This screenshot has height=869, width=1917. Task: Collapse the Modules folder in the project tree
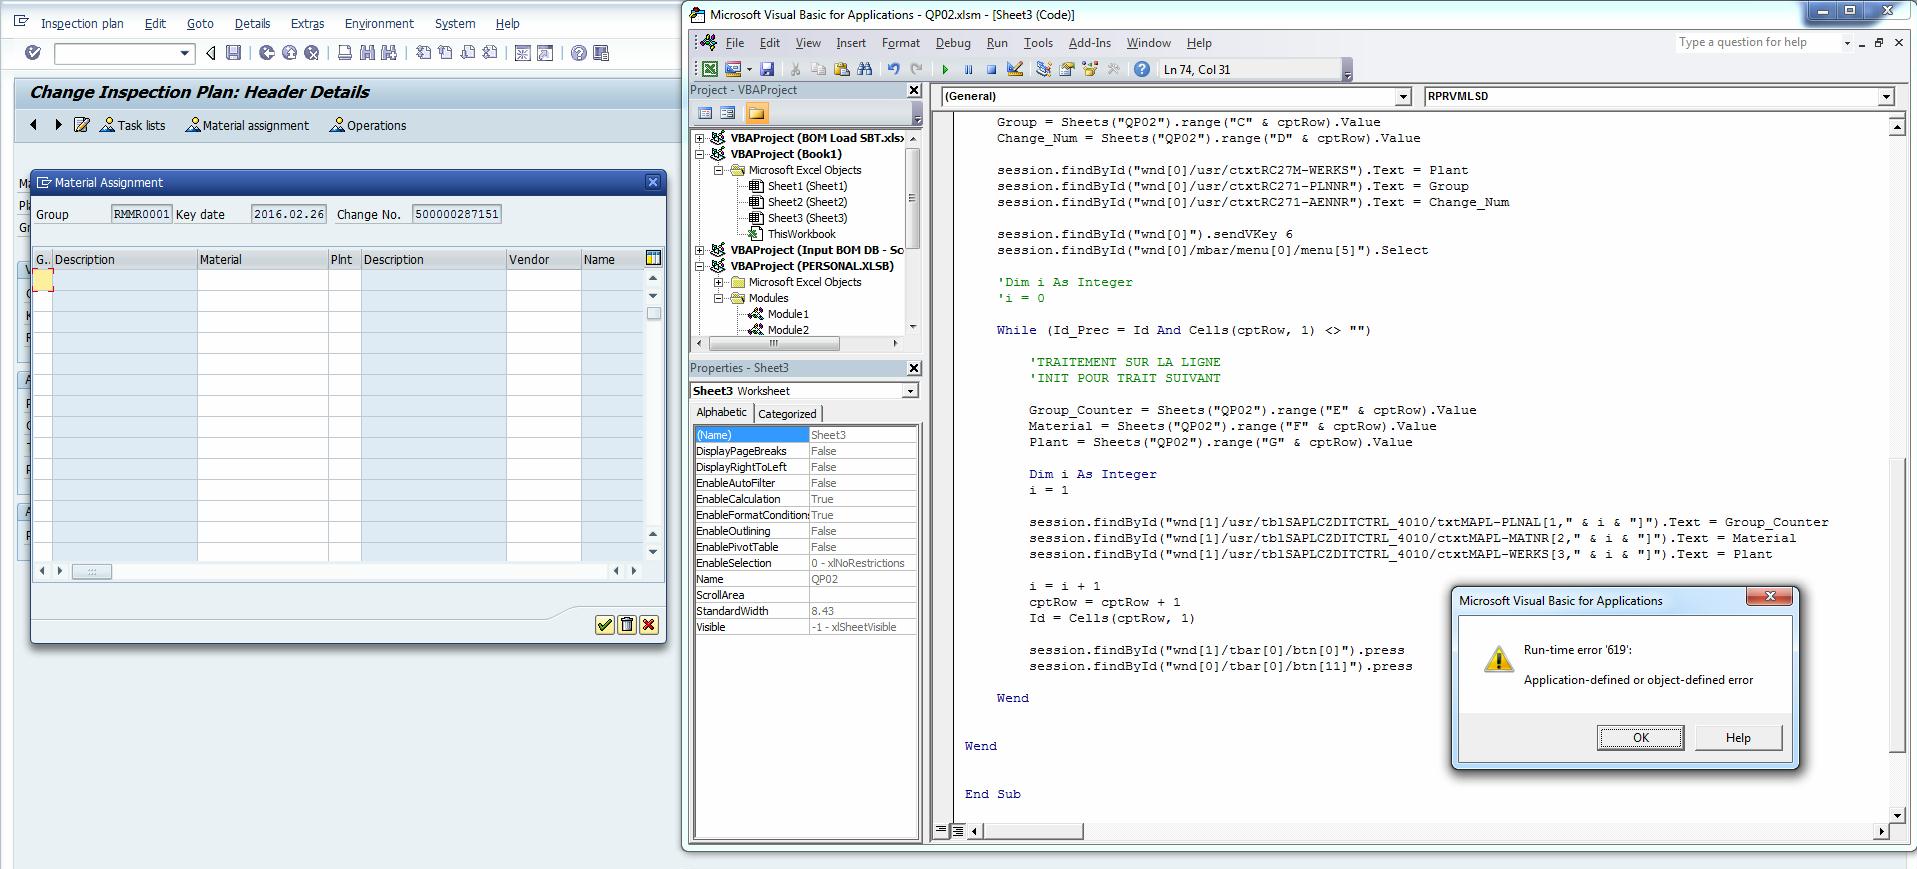(718, 298)
